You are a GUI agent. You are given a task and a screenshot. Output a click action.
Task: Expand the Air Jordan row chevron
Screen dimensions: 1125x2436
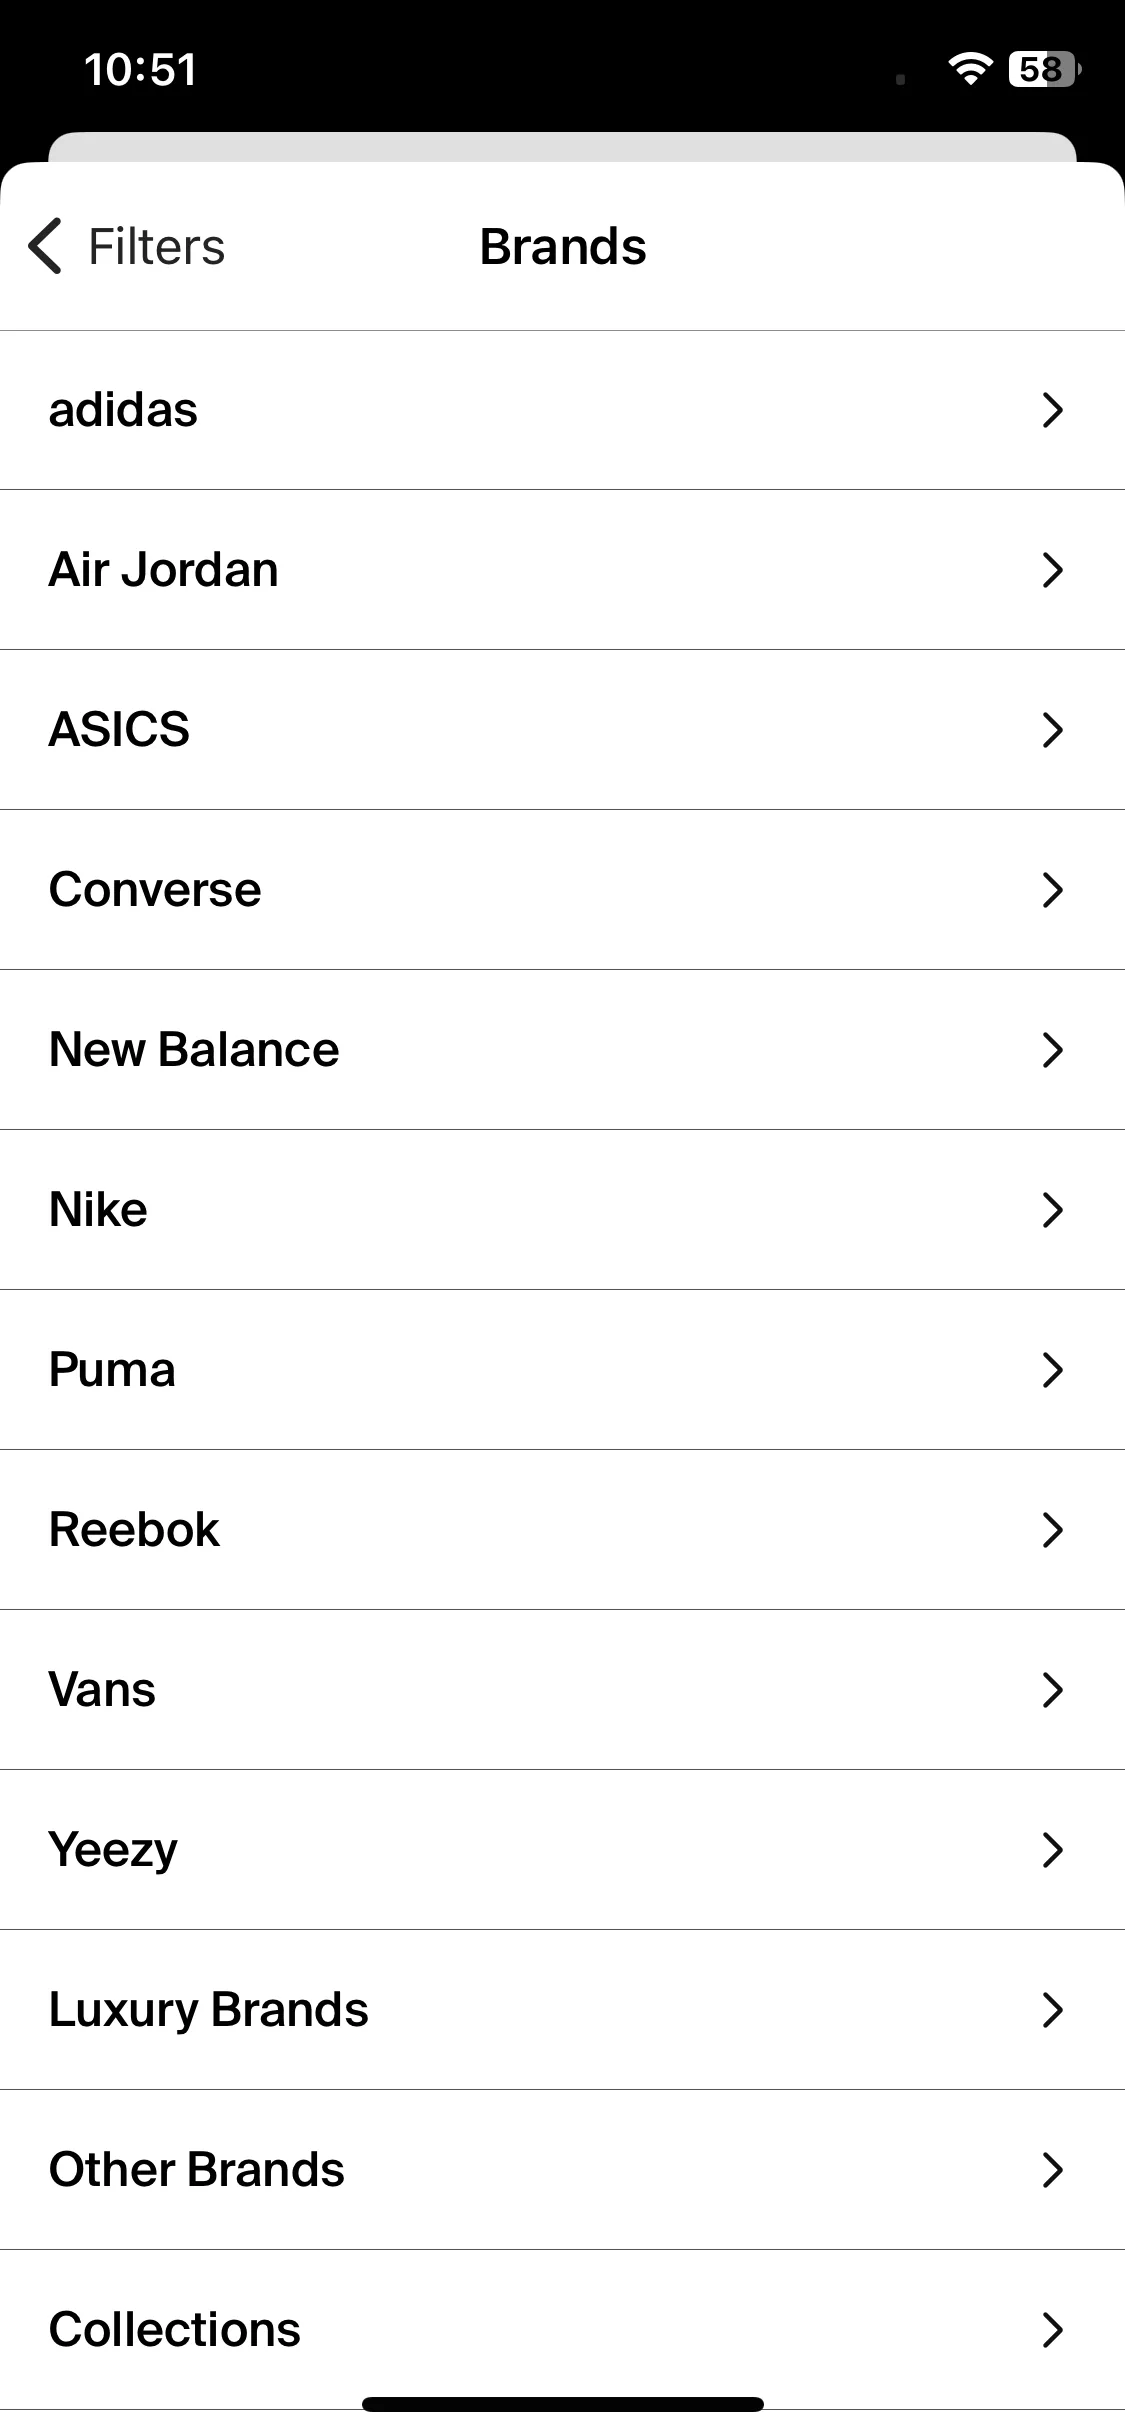click(1052, 570)
